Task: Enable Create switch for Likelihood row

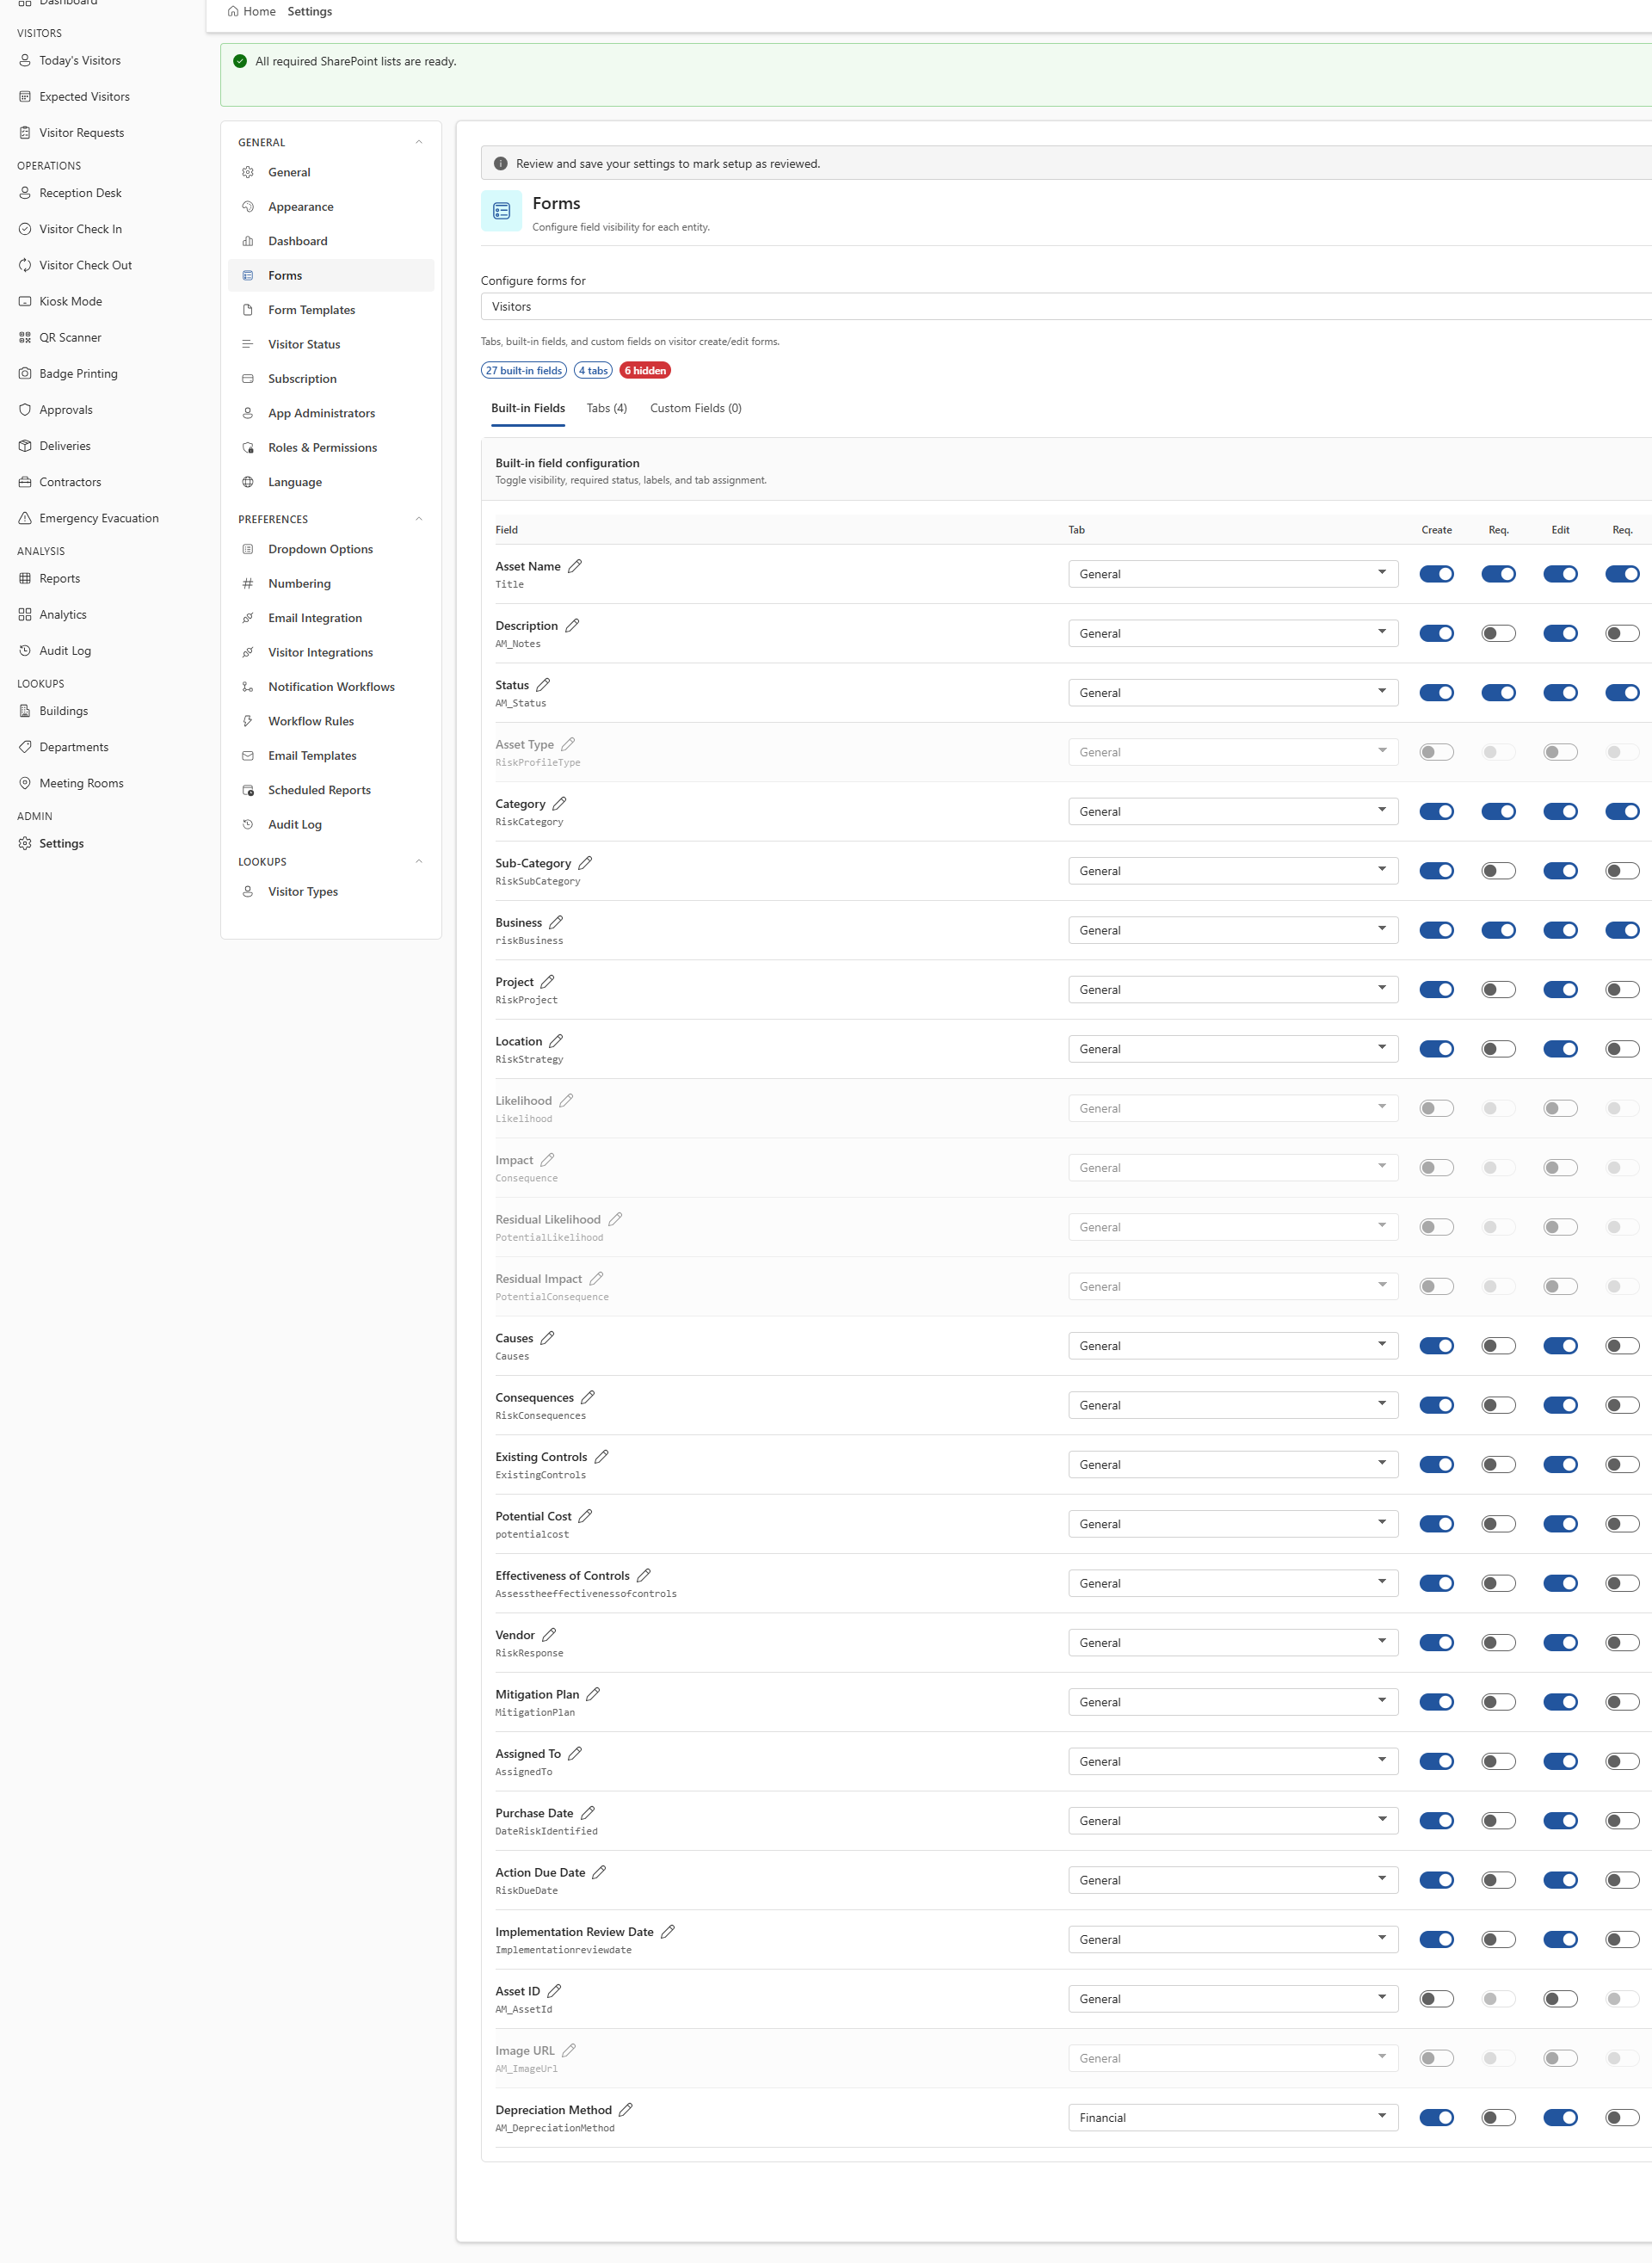Action: point(1436,1108)
